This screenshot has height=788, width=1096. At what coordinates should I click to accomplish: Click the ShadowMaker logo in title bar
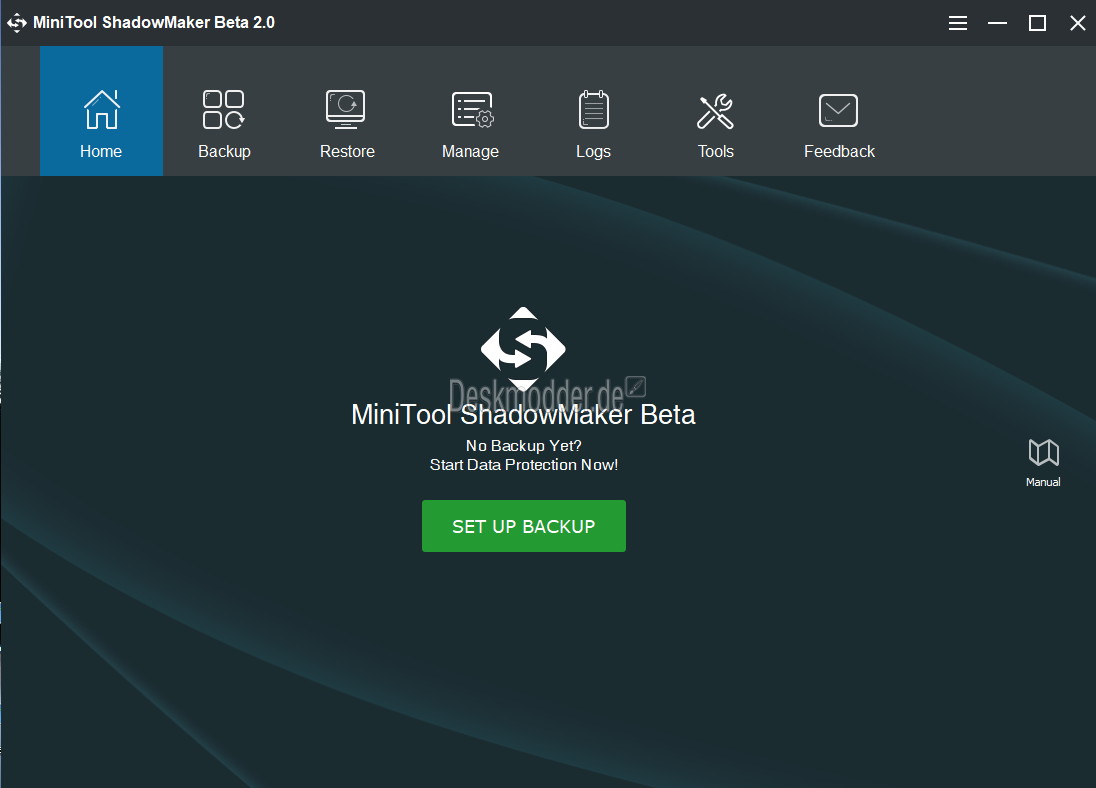click(17, 23)
